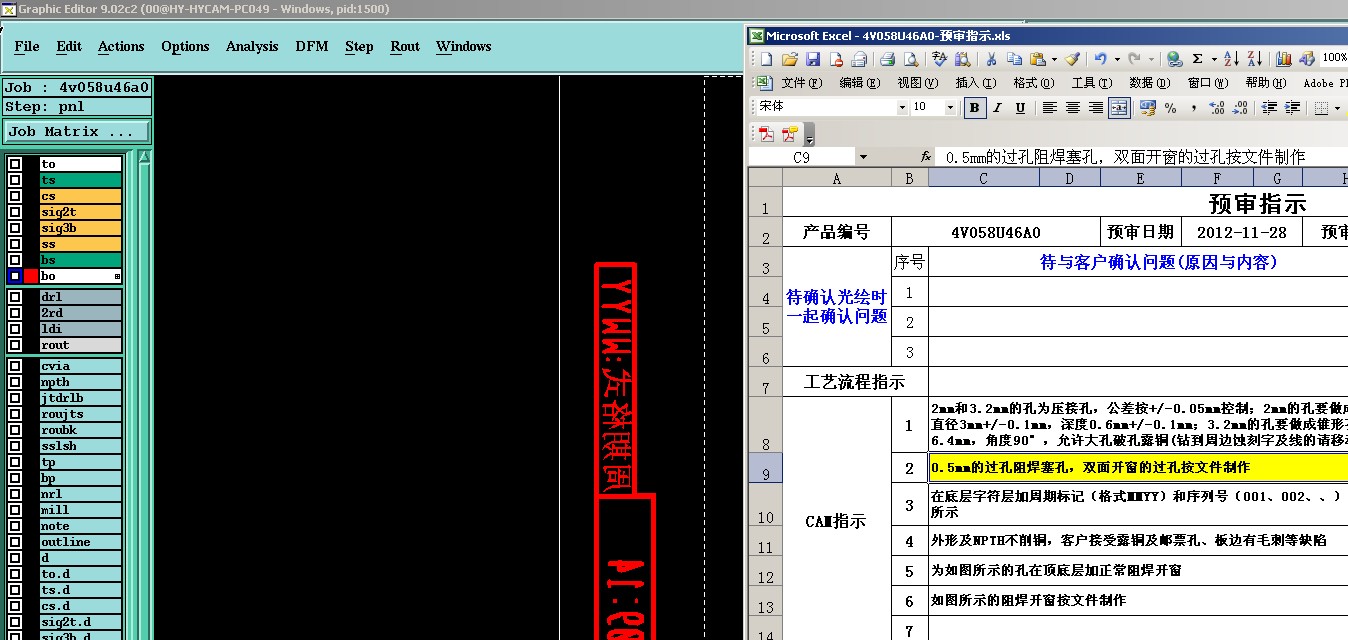1348x640 pixels.
Task: Click the Undo arrow icon in Excel
Action: point(1100,59)
